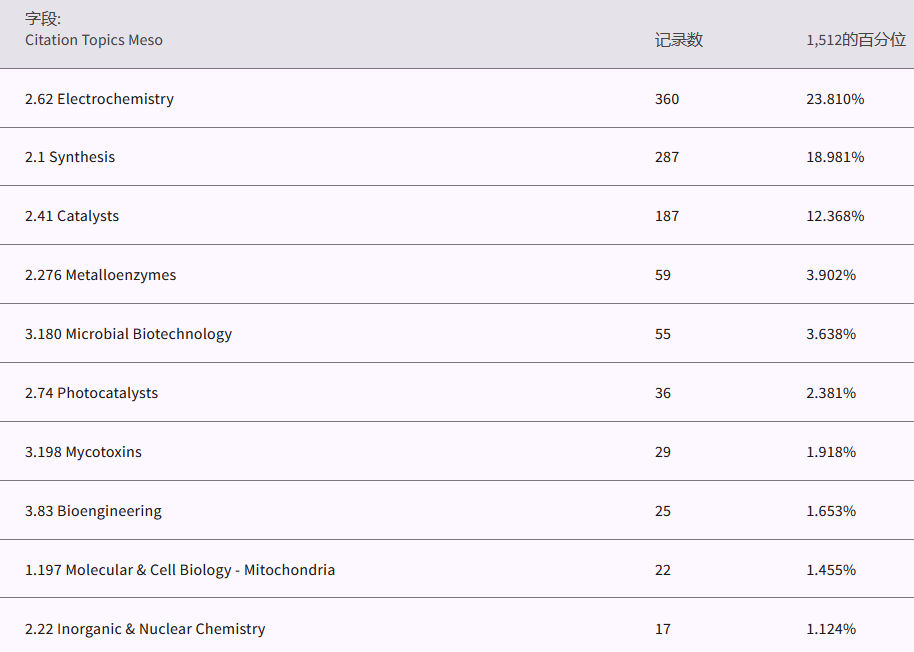Click 2.22 Inorganic & Nuclear Chemistry
This screenshot has height=652, width=914.
point(145,629)
